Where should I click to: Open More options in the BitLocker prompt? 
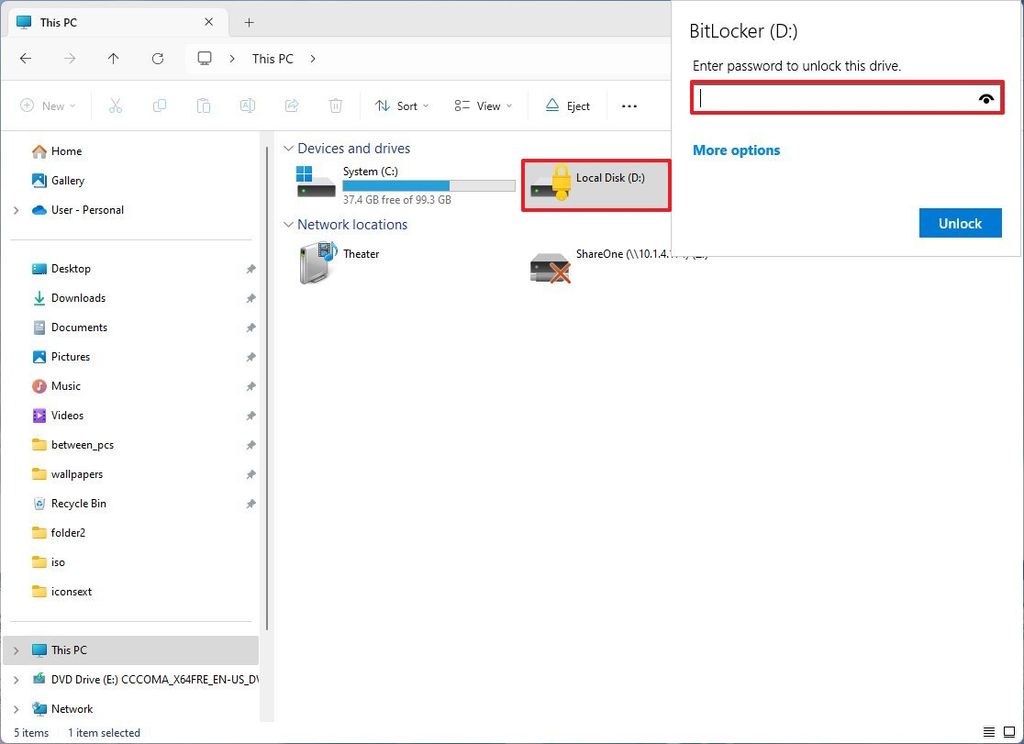(736, 150)
